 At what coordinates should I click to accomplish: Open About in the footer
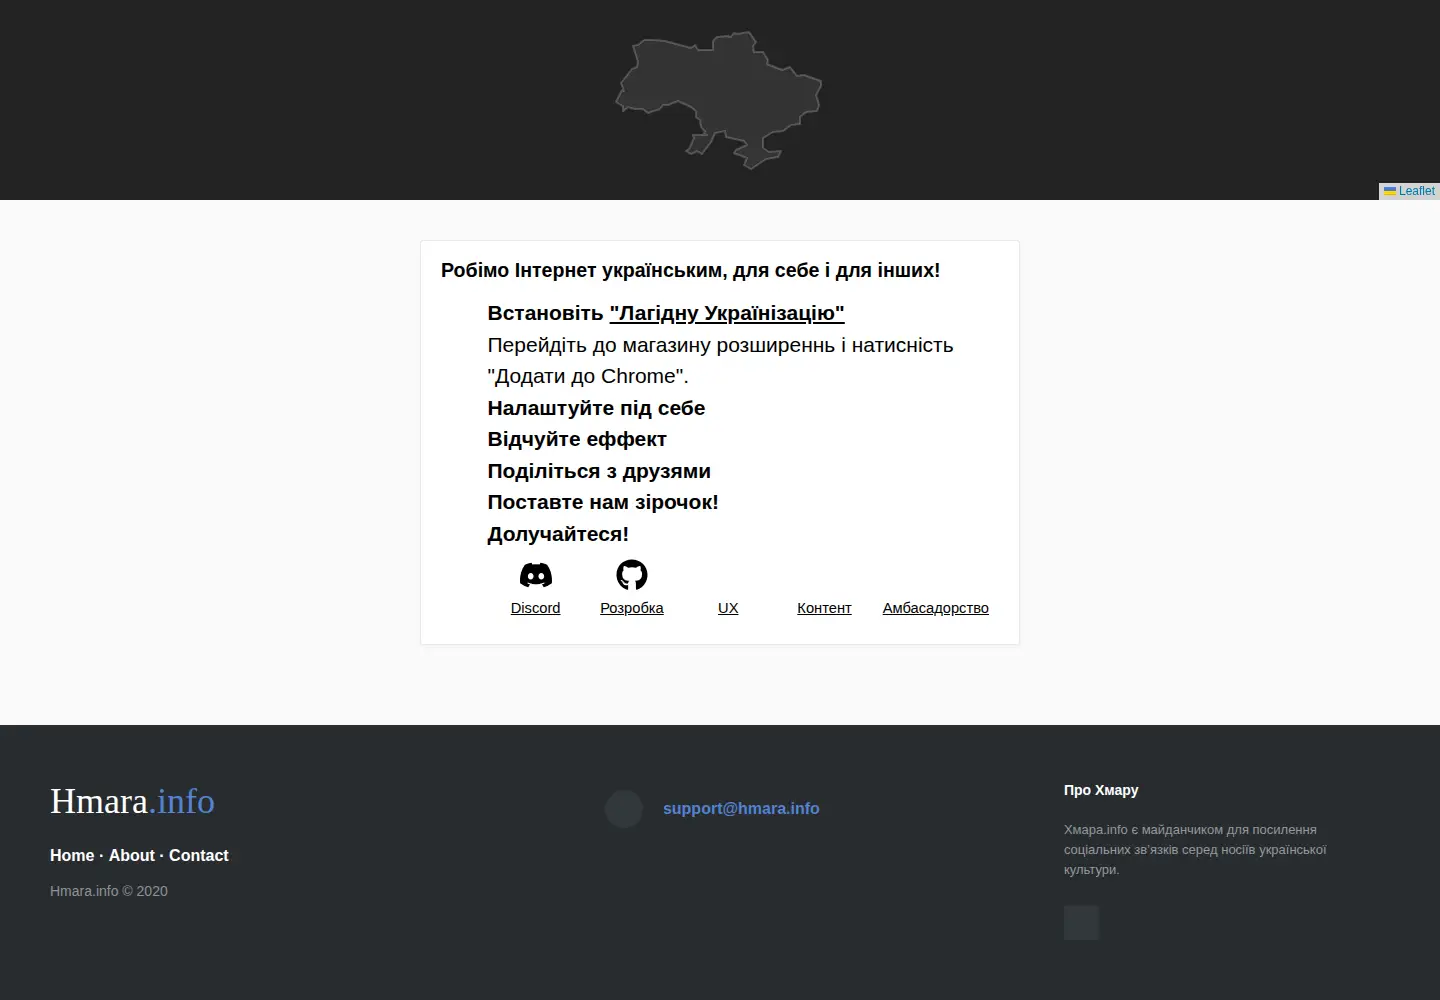[x=132, y=856]
